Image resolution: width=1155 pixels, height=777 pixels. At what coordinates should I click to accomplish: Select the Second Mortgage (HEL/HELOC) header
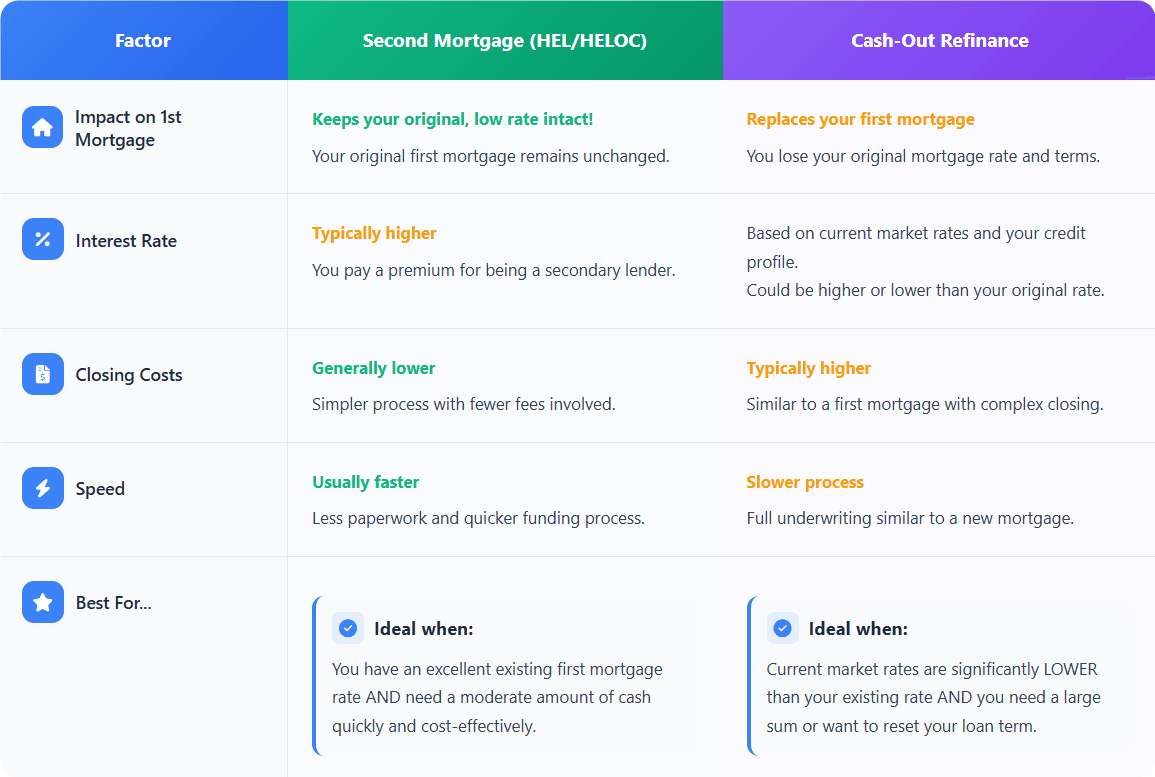(505, 41)
